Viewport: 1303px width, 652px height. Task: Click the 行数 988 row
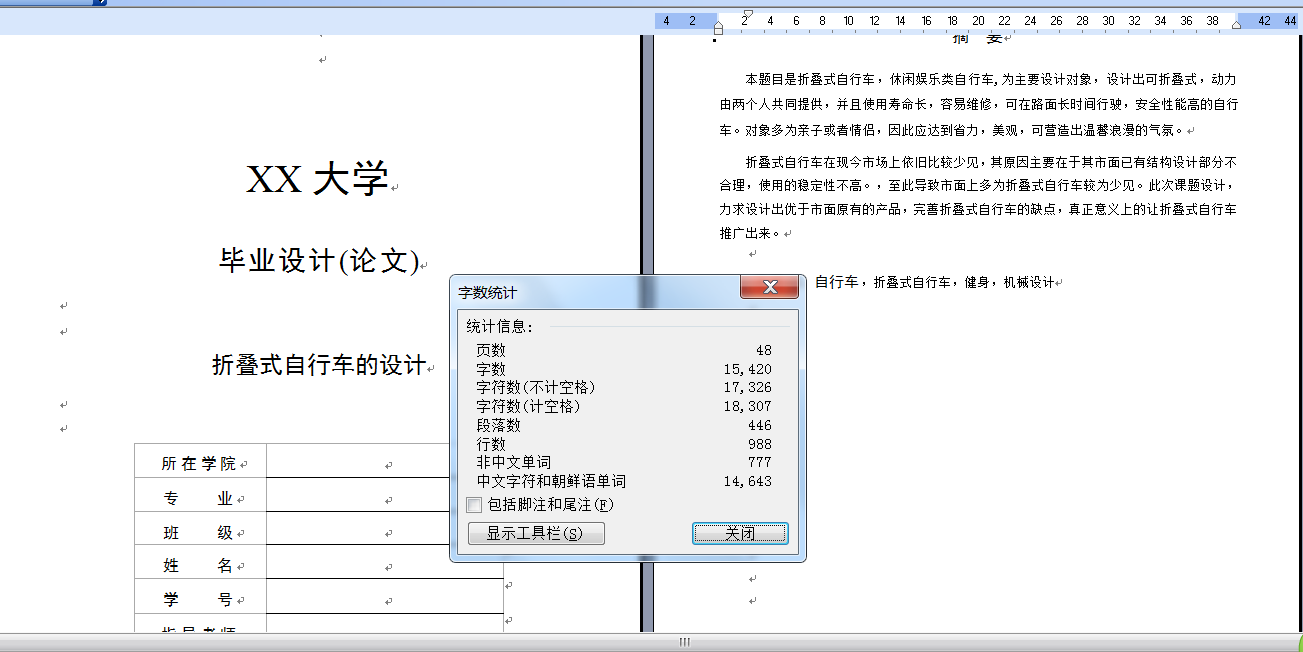coord(624,444)
